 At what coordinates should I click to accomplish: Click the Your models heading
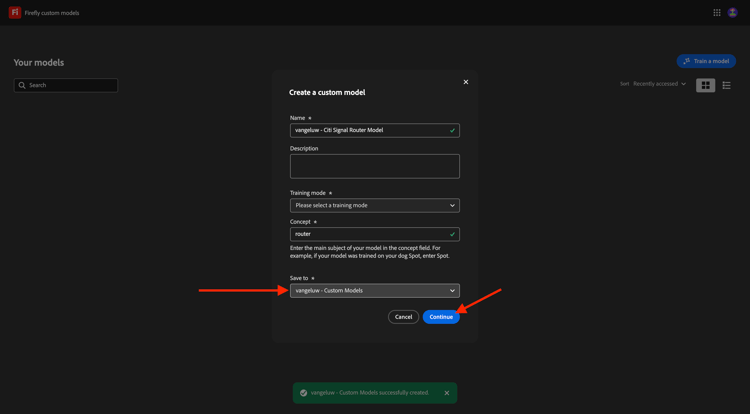[39, 63]
